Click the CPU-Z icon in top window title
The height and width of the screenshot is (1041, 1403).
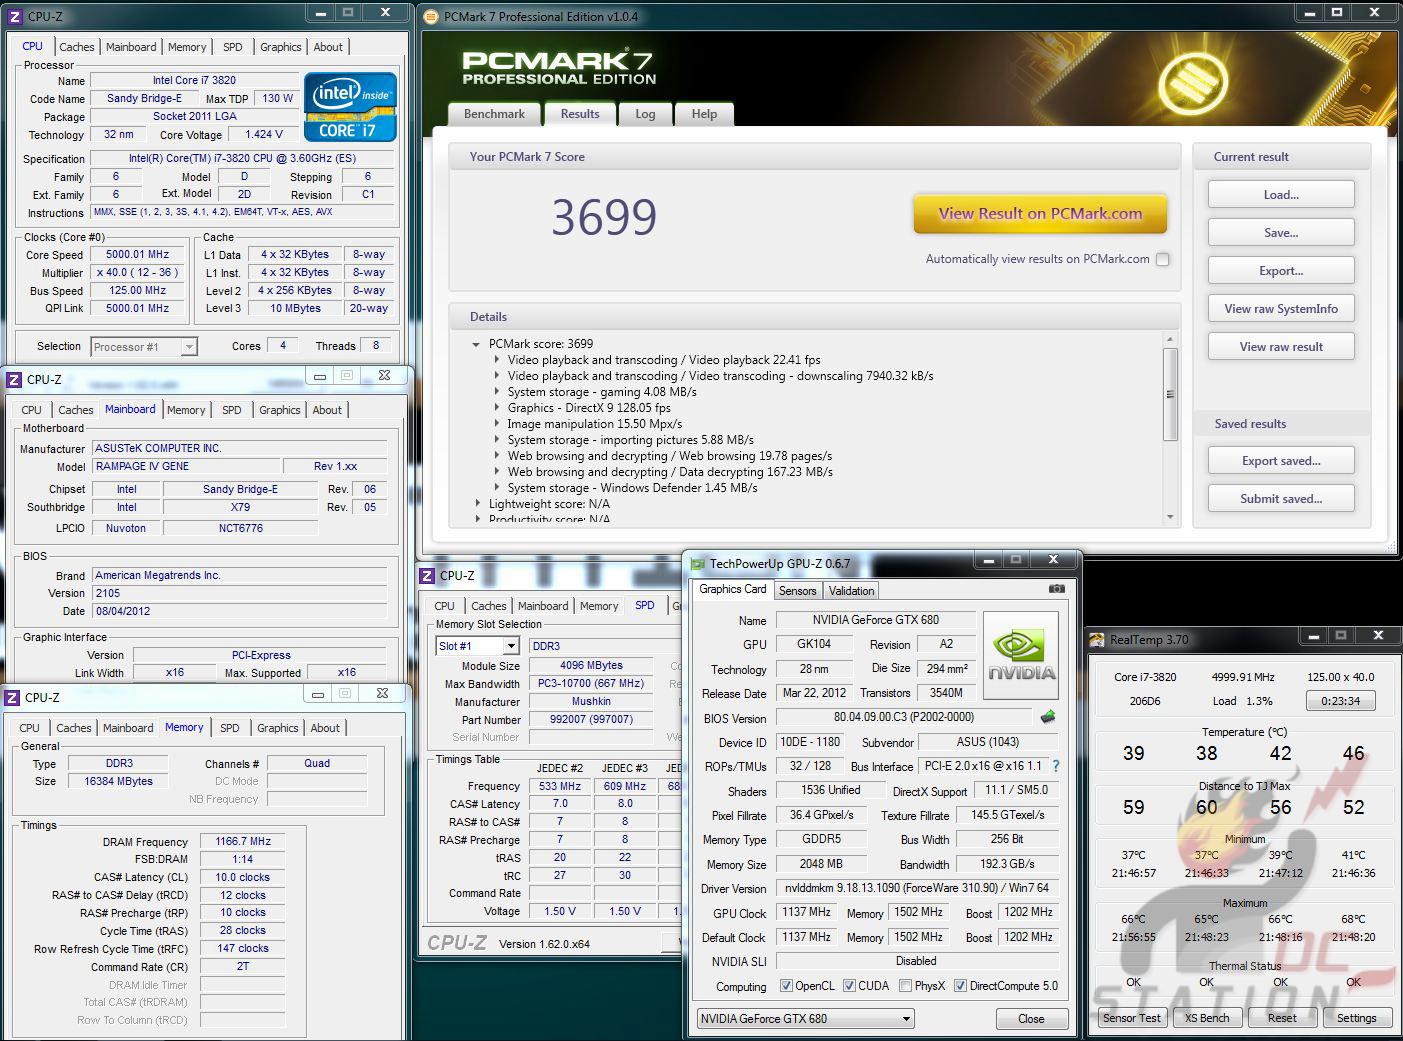15,17
